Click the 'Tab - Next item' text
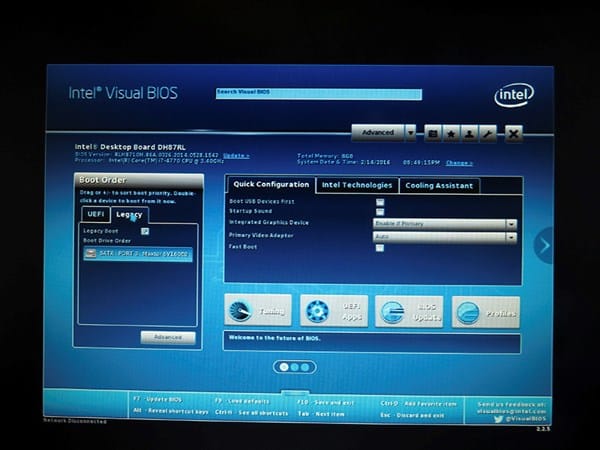Screen dimensions: 600x450 [321, 414]
